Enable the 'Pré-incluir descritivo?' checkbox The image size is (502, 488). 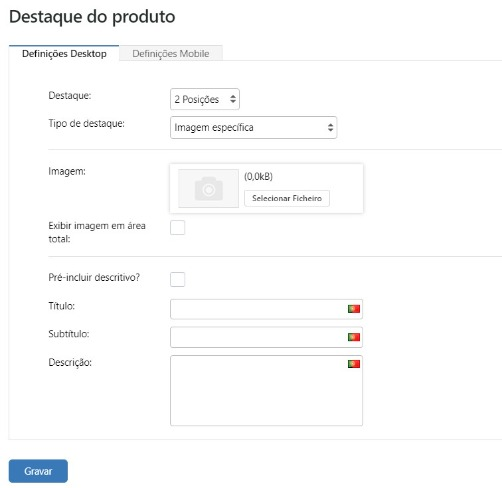coord(177,279)
